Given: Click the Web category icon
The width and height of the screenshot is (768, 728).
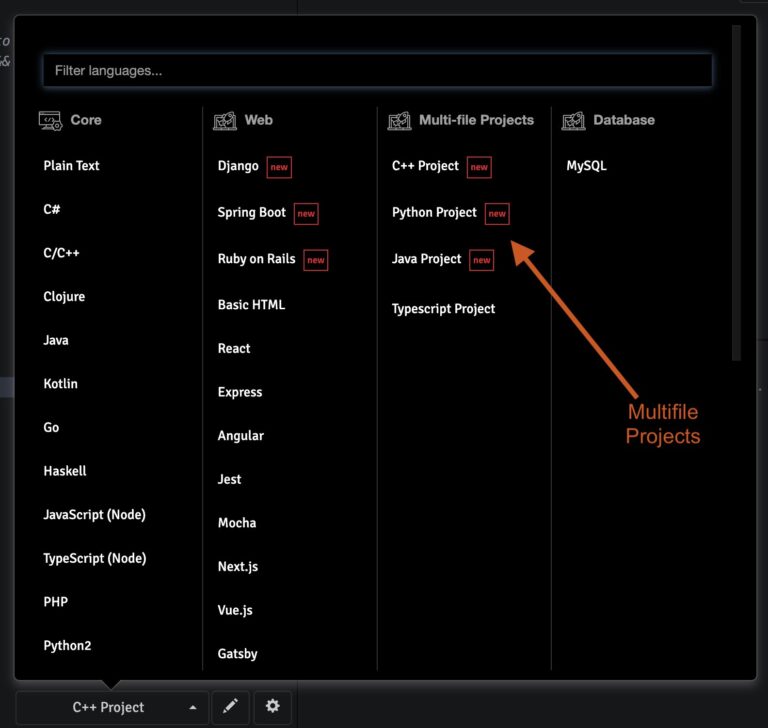Looking at the screenshot, I should (225, 121).
